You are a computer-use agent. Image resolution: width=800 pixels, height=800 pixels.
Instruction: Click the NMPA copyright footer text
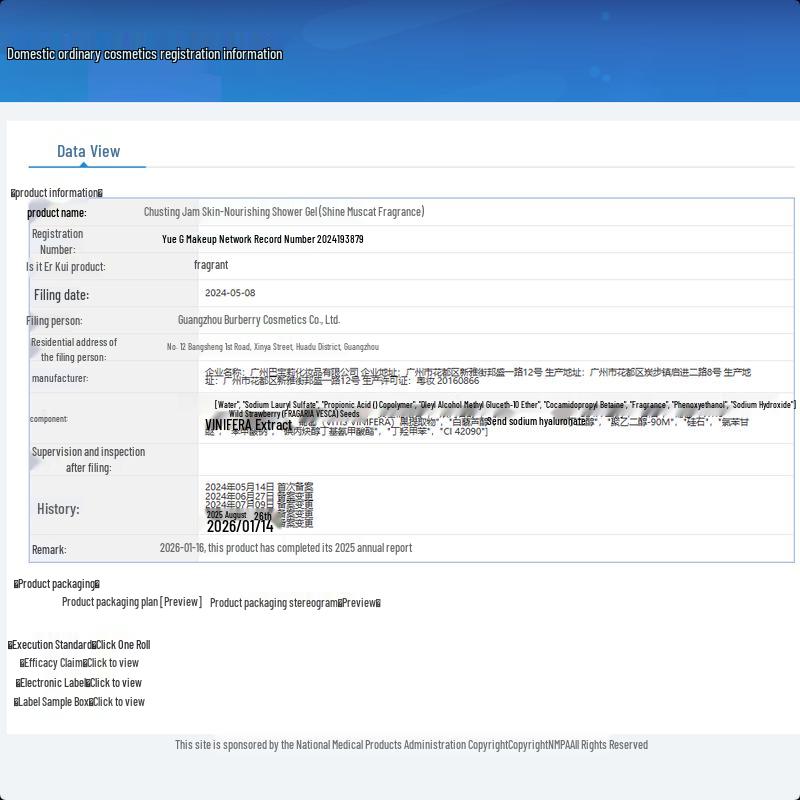coord(411,745)
